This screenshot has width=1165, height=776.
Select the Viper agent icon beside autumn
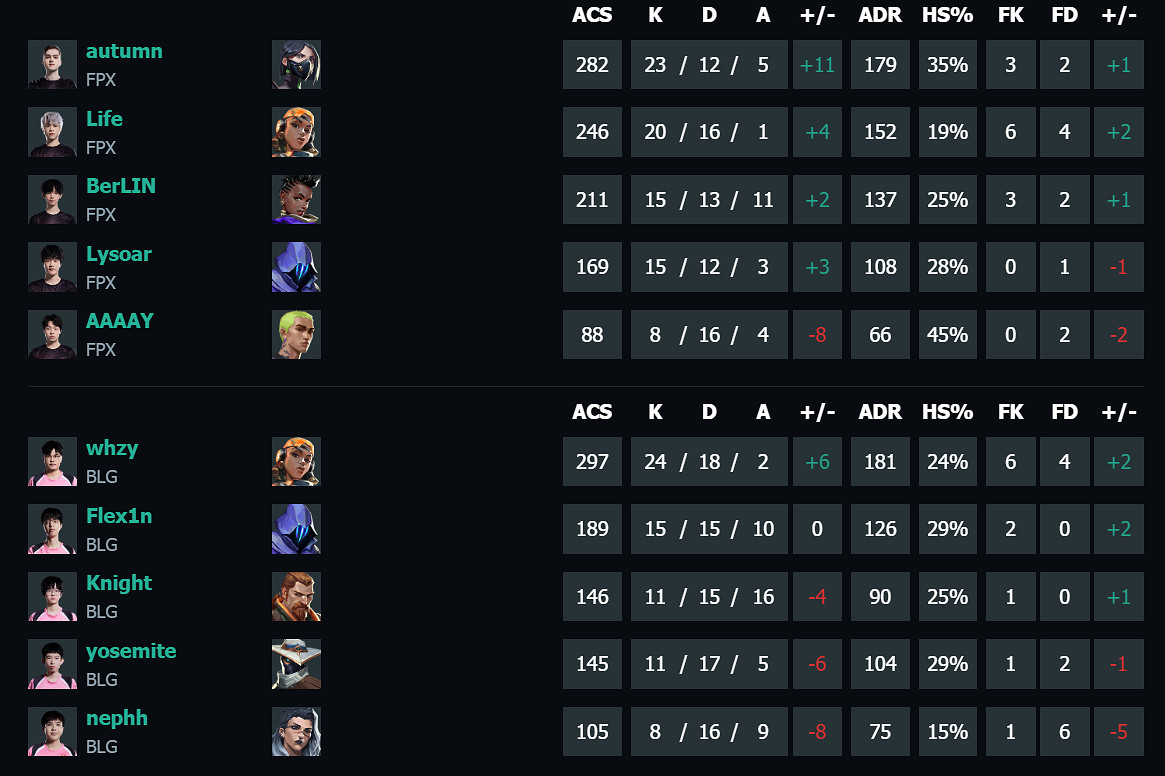tap(296, 64)
